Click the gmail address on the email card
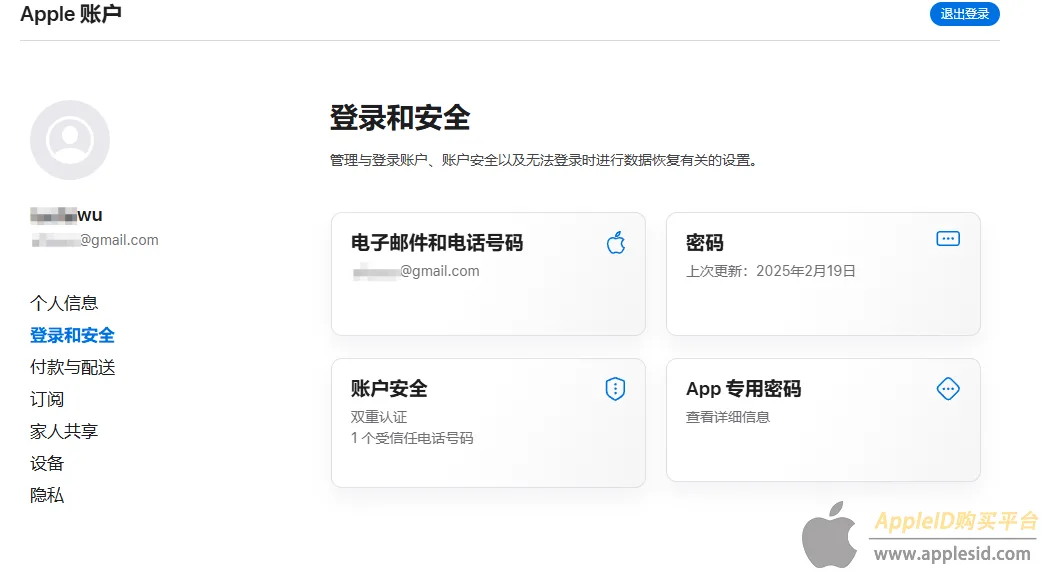 416,271
